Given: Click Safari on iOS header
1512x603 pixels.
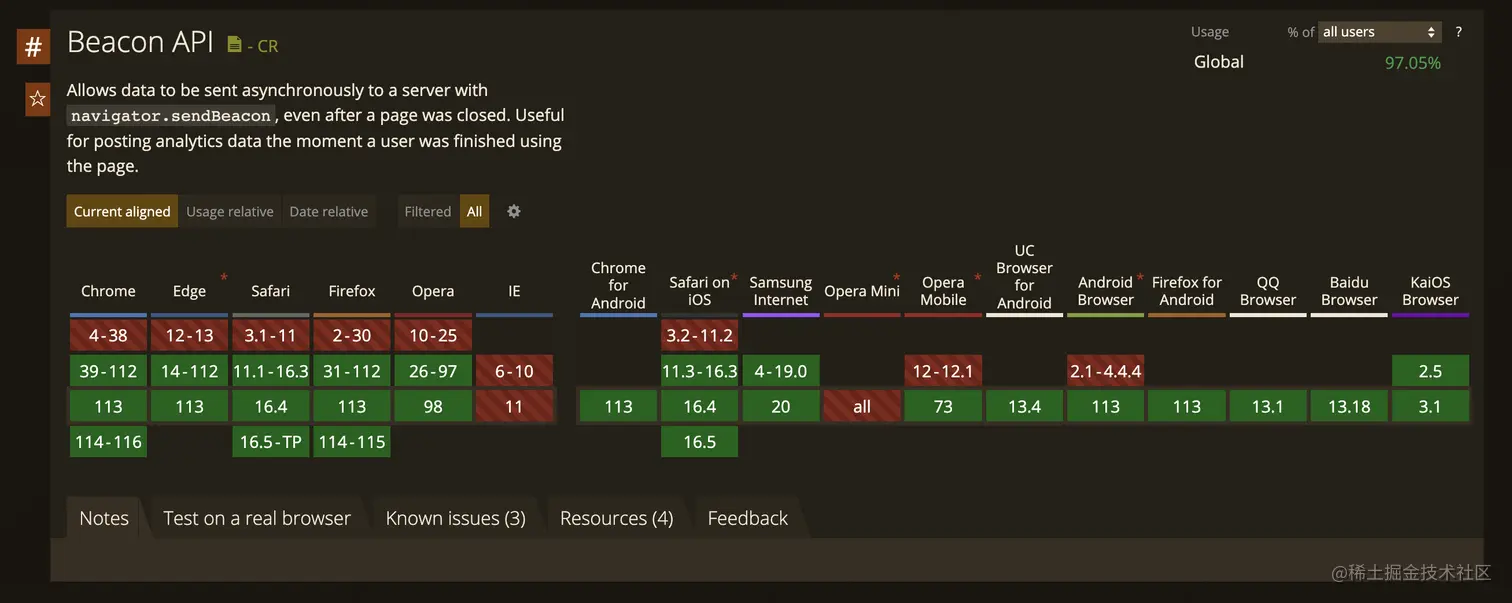Looking at the screenshot, I should (x=700, y=291).
